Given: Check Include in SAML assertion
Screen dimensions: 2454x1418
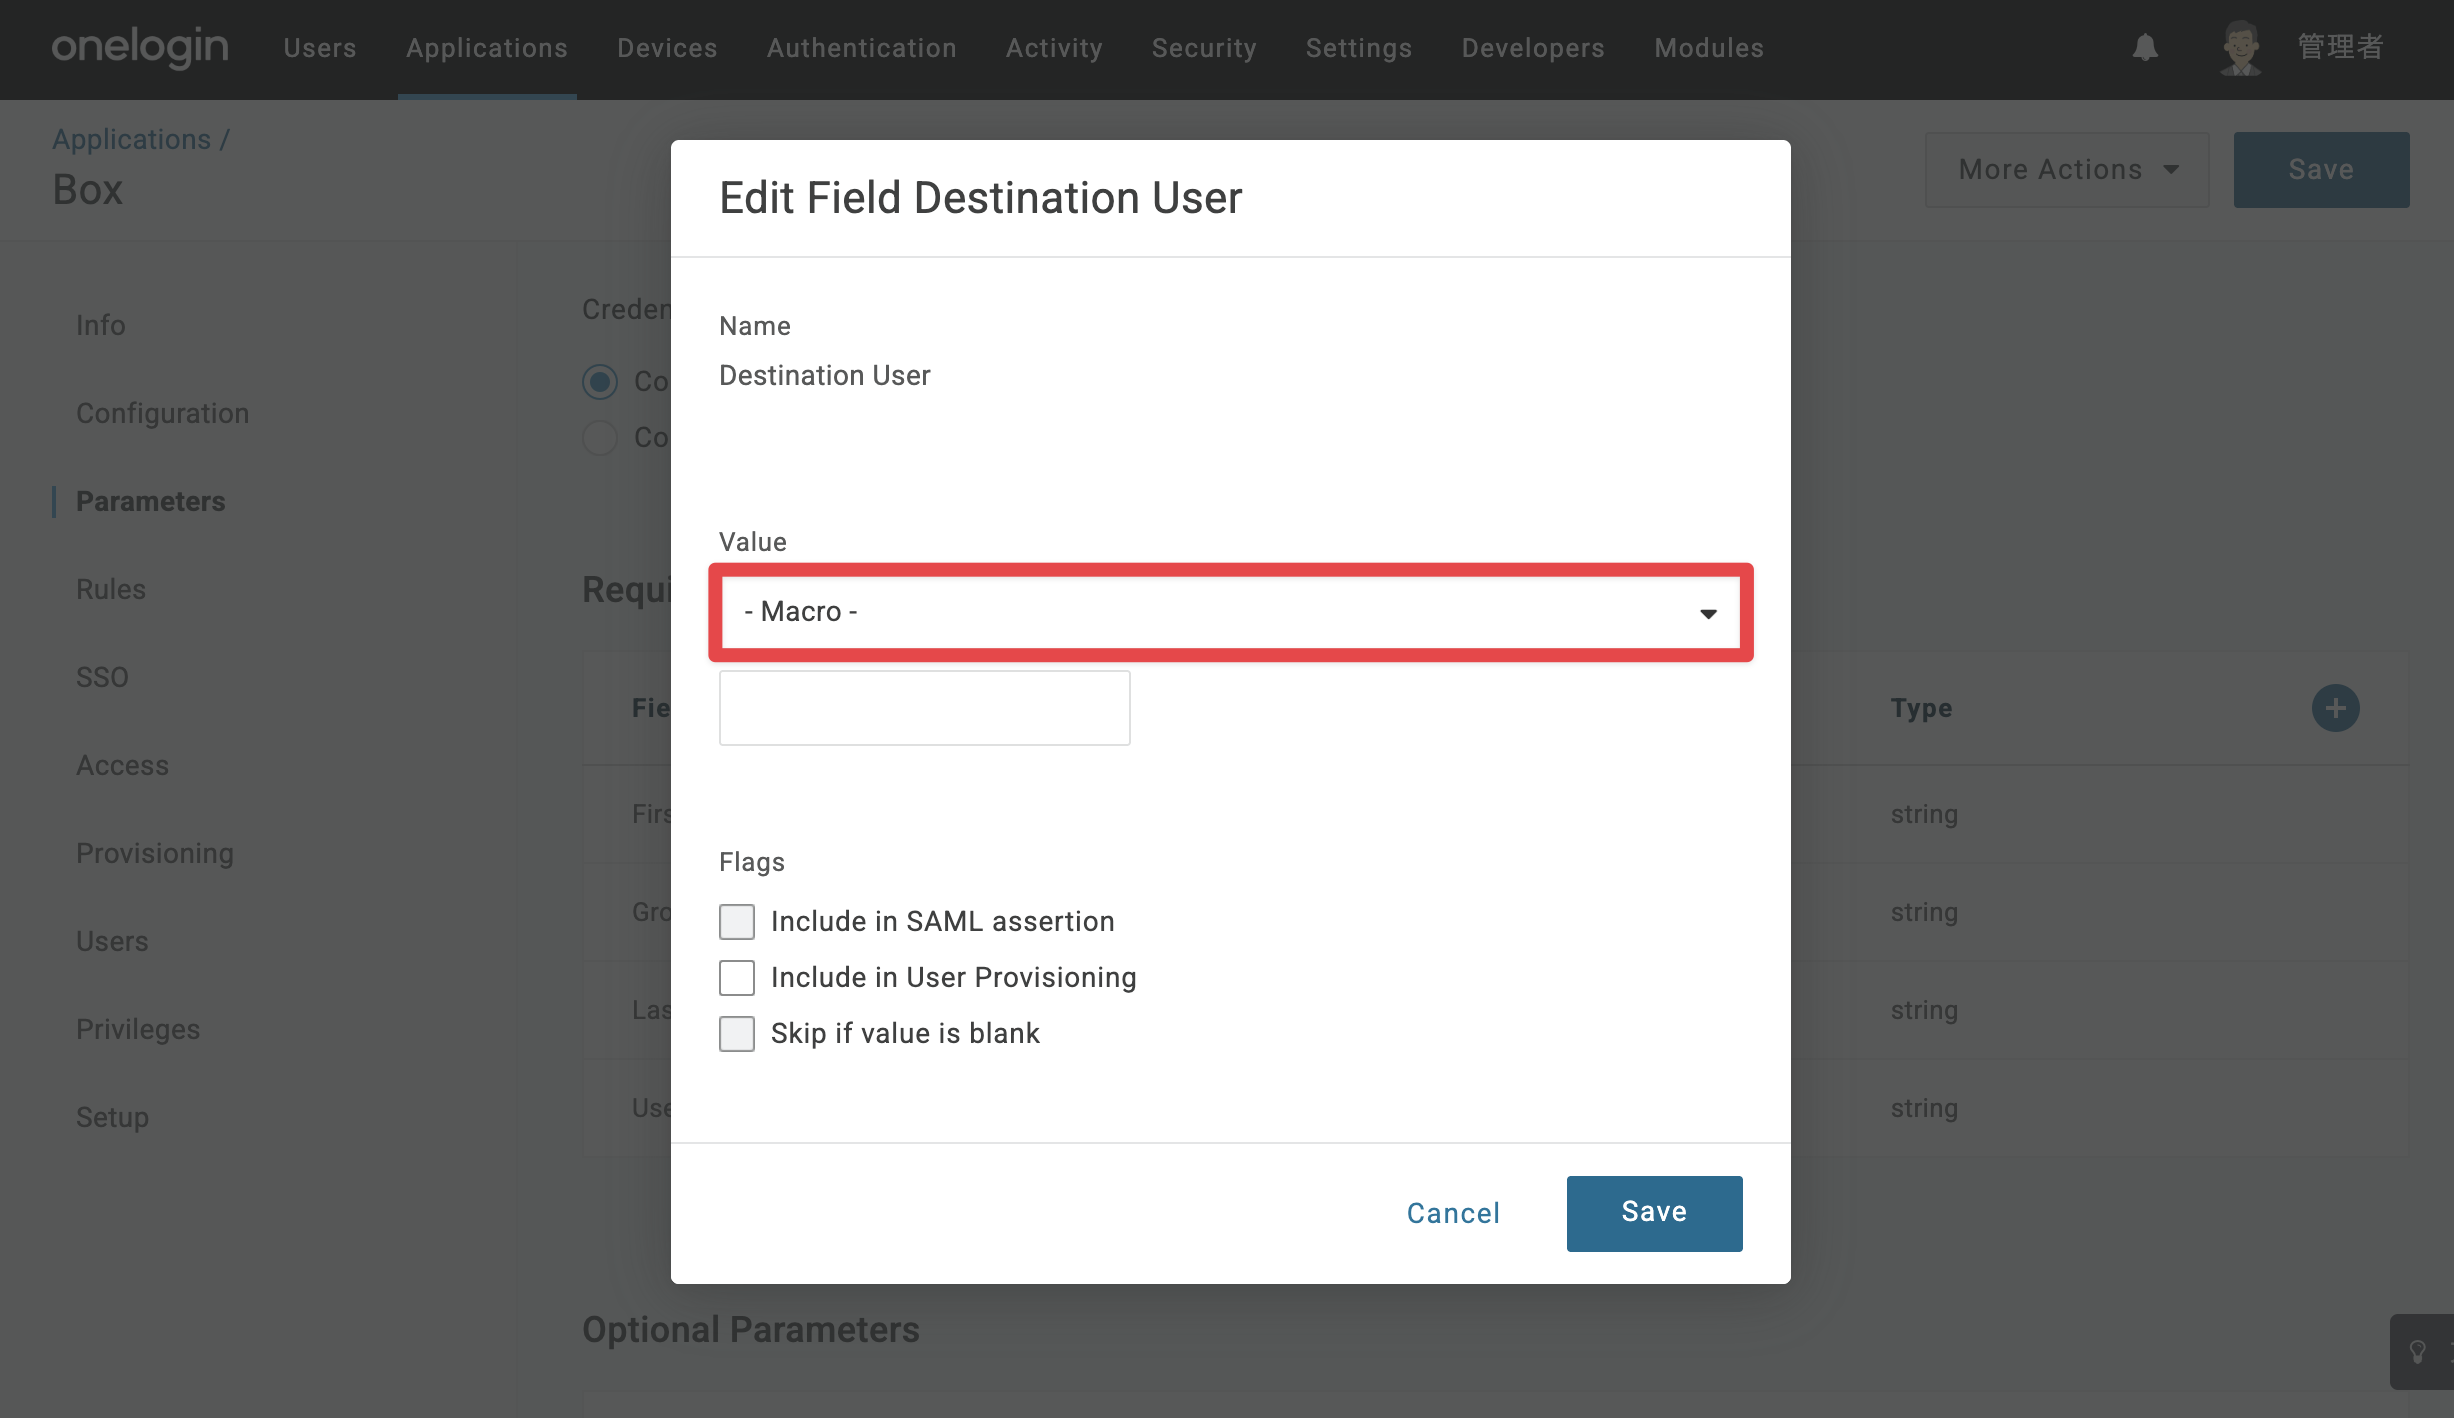Looking at the screenshot, I should coord(737,921).
